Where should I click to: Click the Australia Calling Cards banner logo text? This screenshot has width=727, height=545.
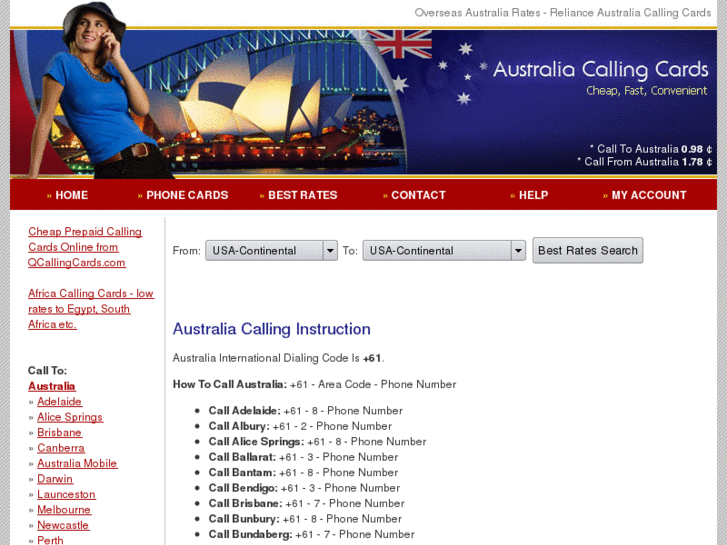(600, 70)
